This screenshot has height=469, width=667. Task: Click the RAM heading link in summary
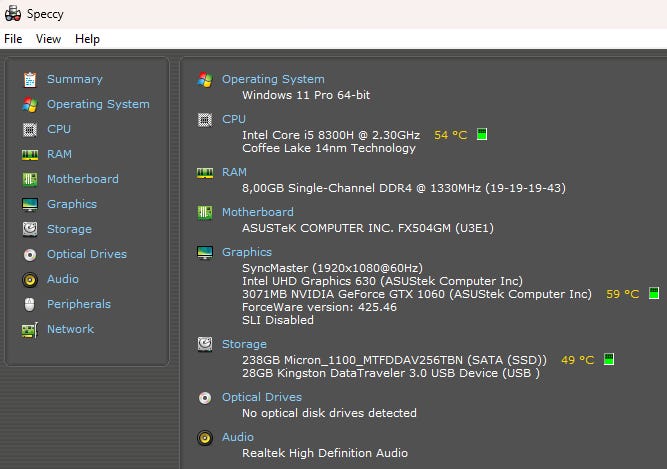[234, 172]
